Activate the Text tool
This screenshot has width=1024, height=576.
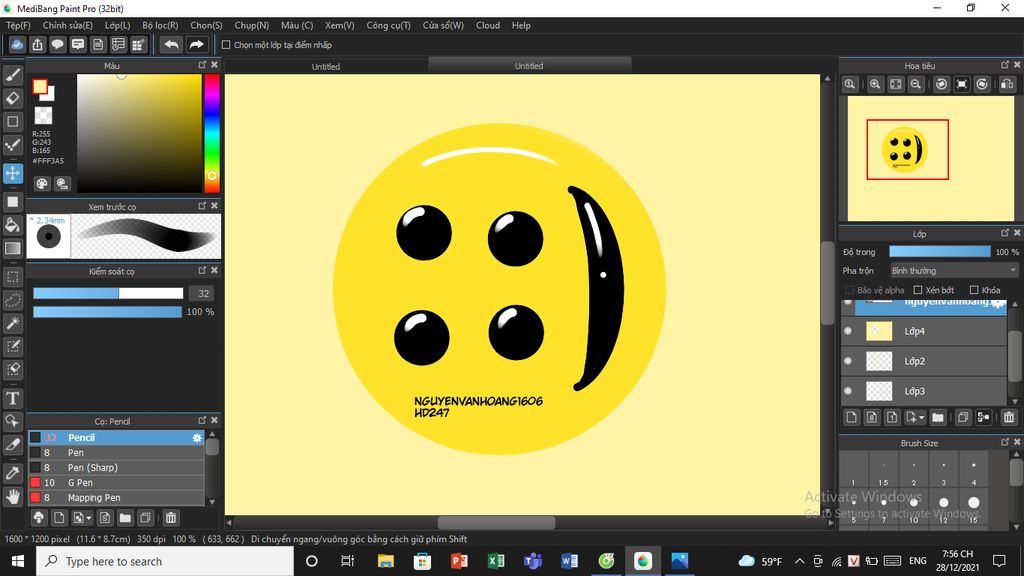tap(13, 398)
